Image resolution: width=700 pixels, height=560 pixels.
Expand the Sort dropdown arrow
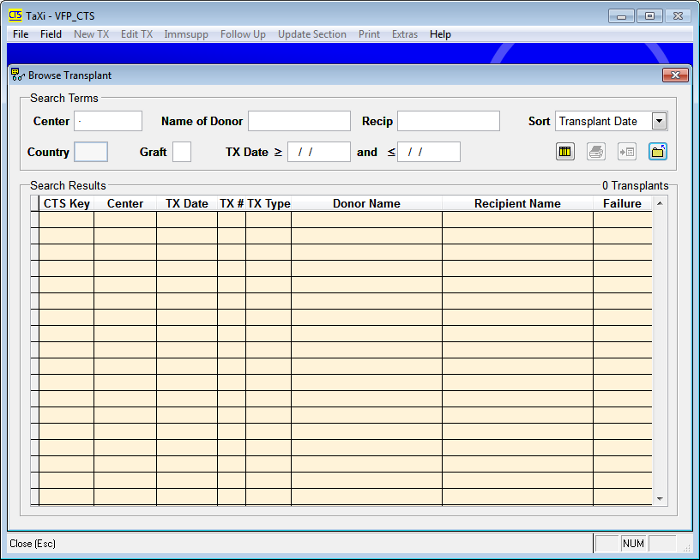pos(659,121)
